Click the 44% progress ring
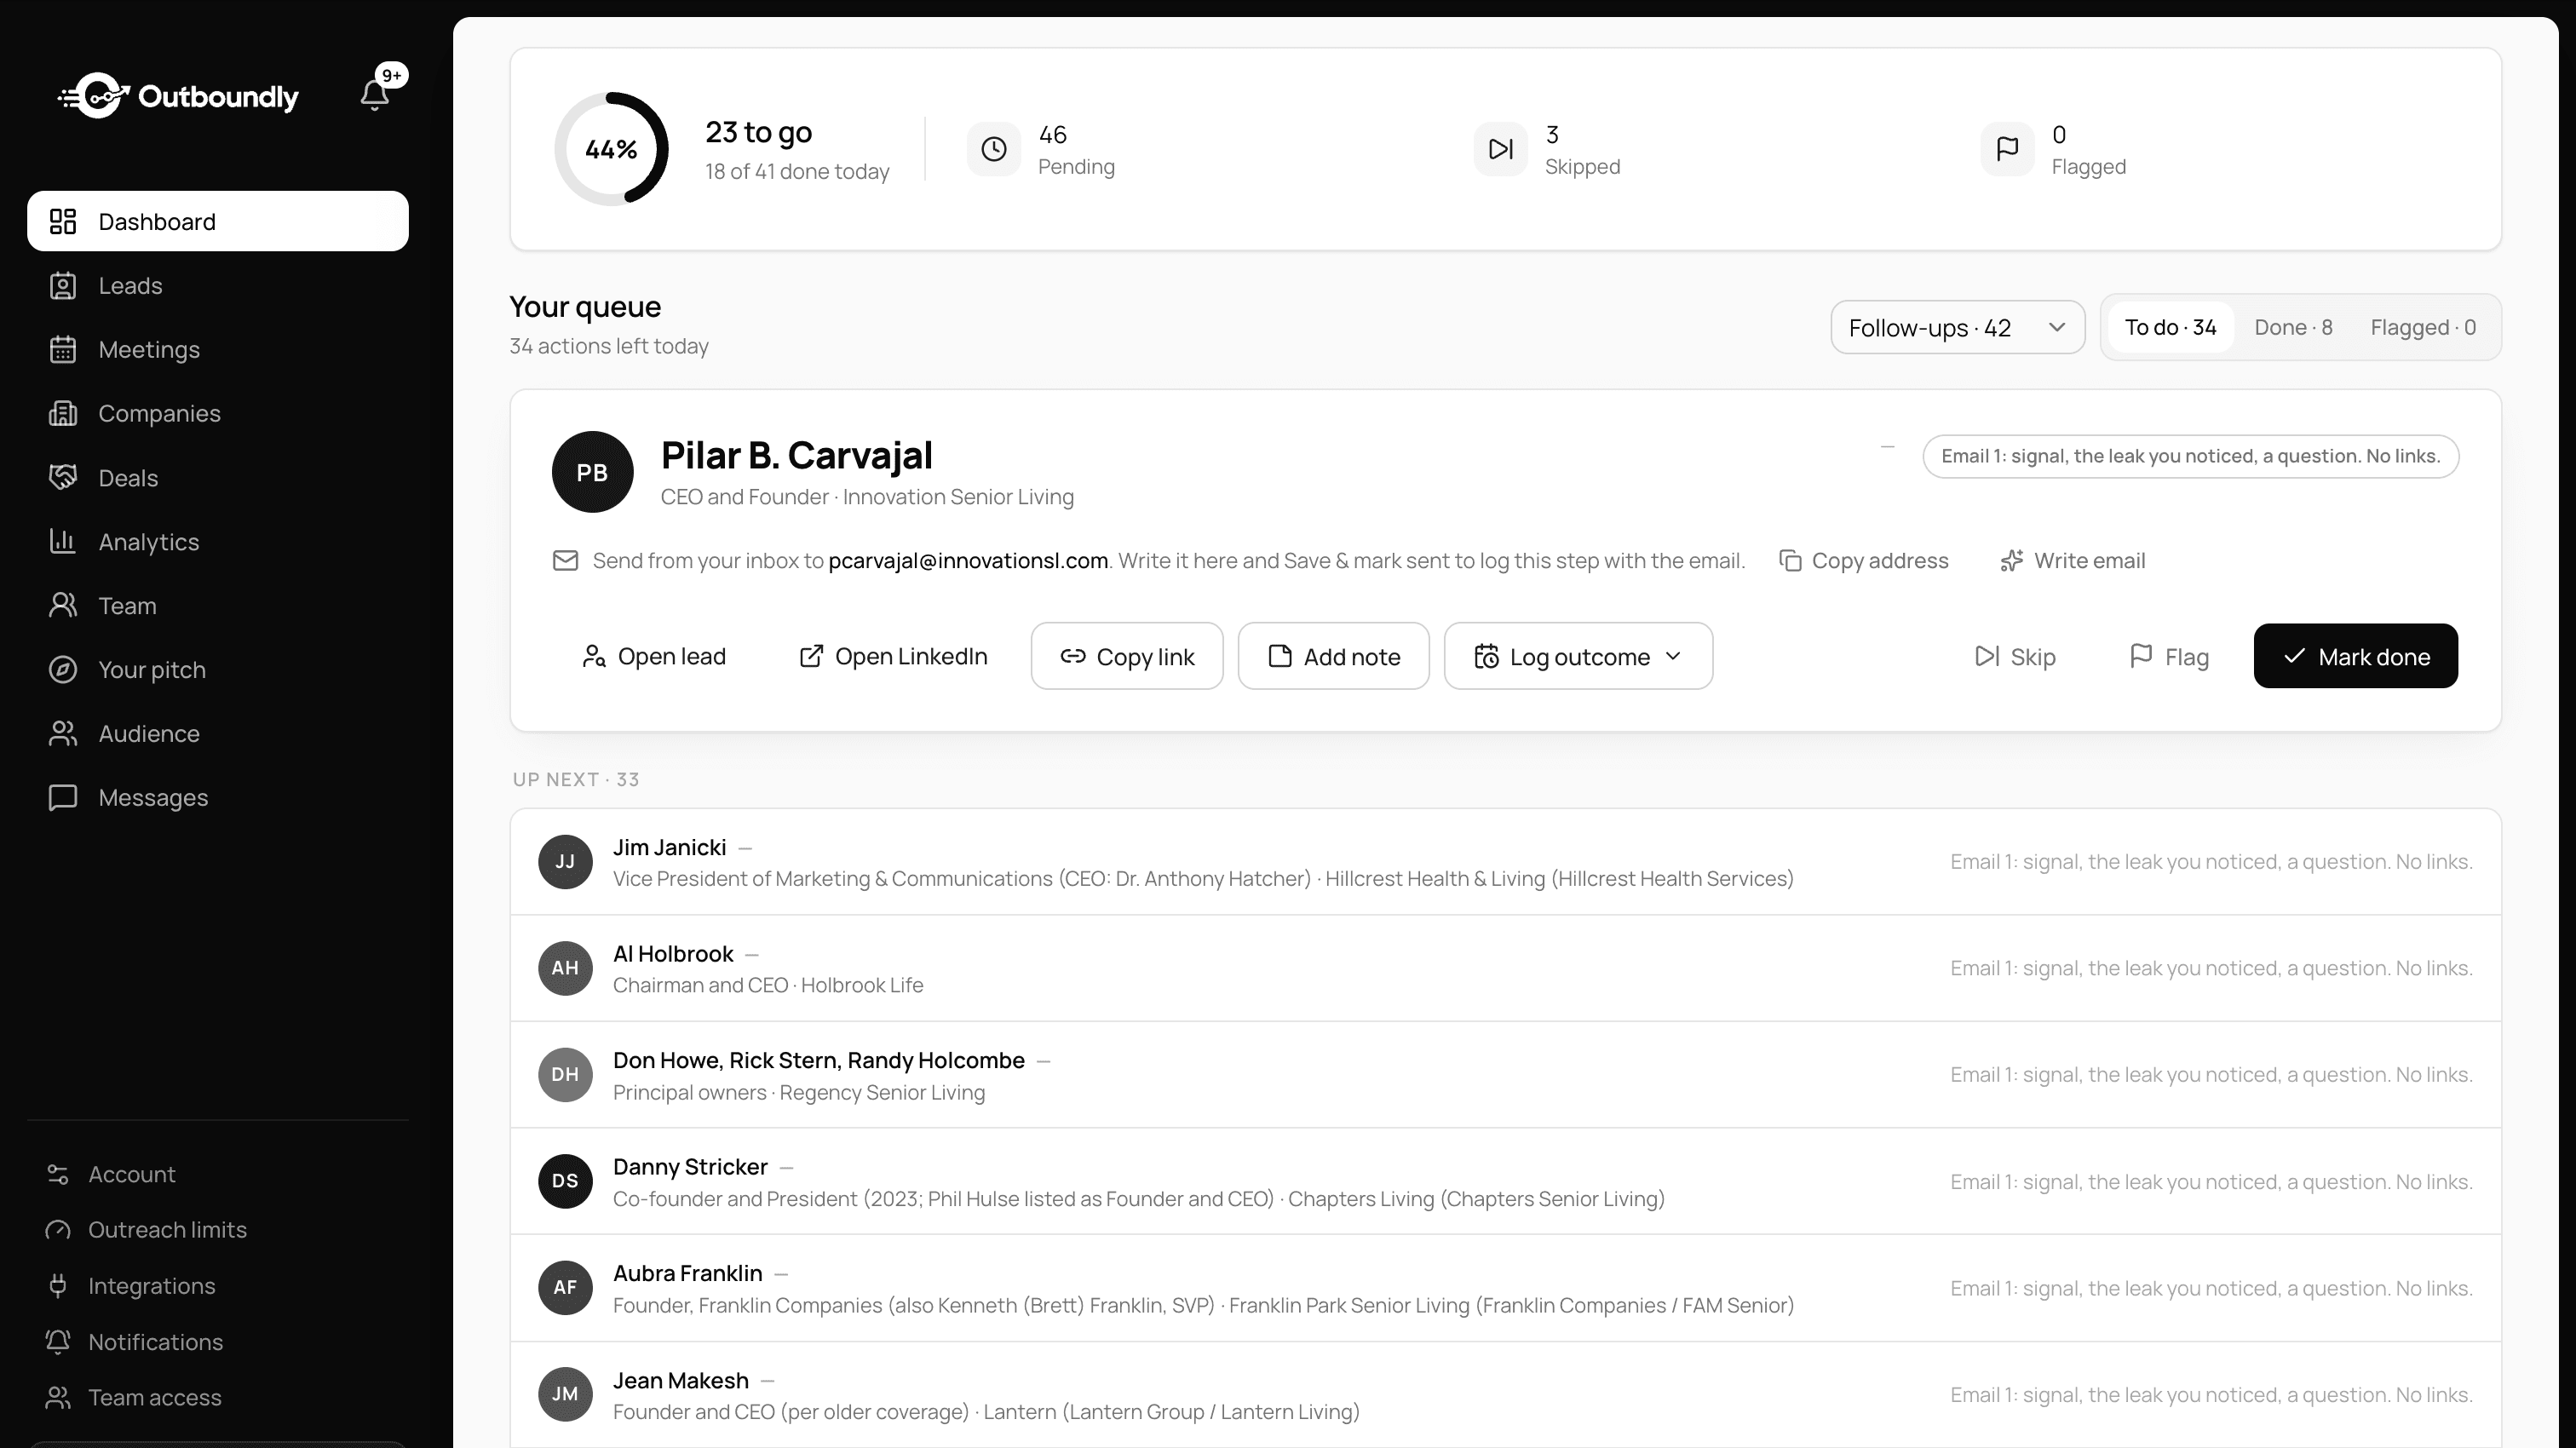 (611, 149)
